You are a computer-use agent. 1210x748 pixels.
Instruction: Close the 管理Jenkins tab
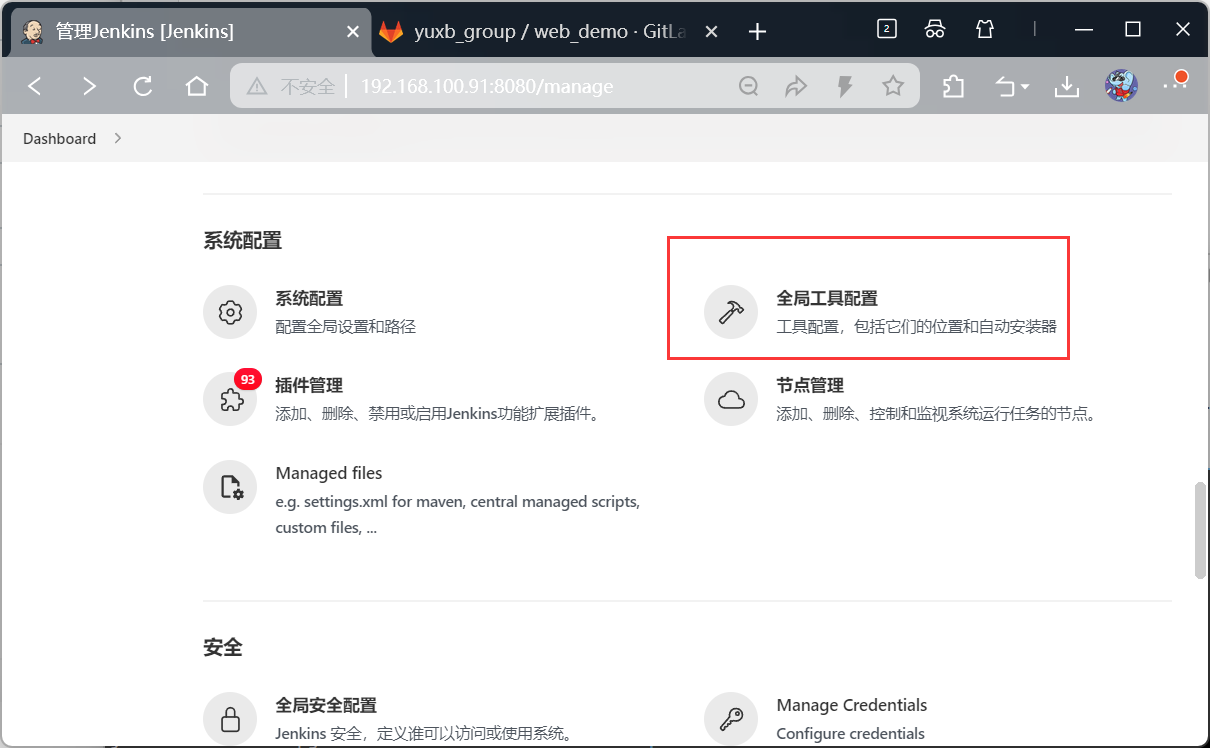click(352, 32)
